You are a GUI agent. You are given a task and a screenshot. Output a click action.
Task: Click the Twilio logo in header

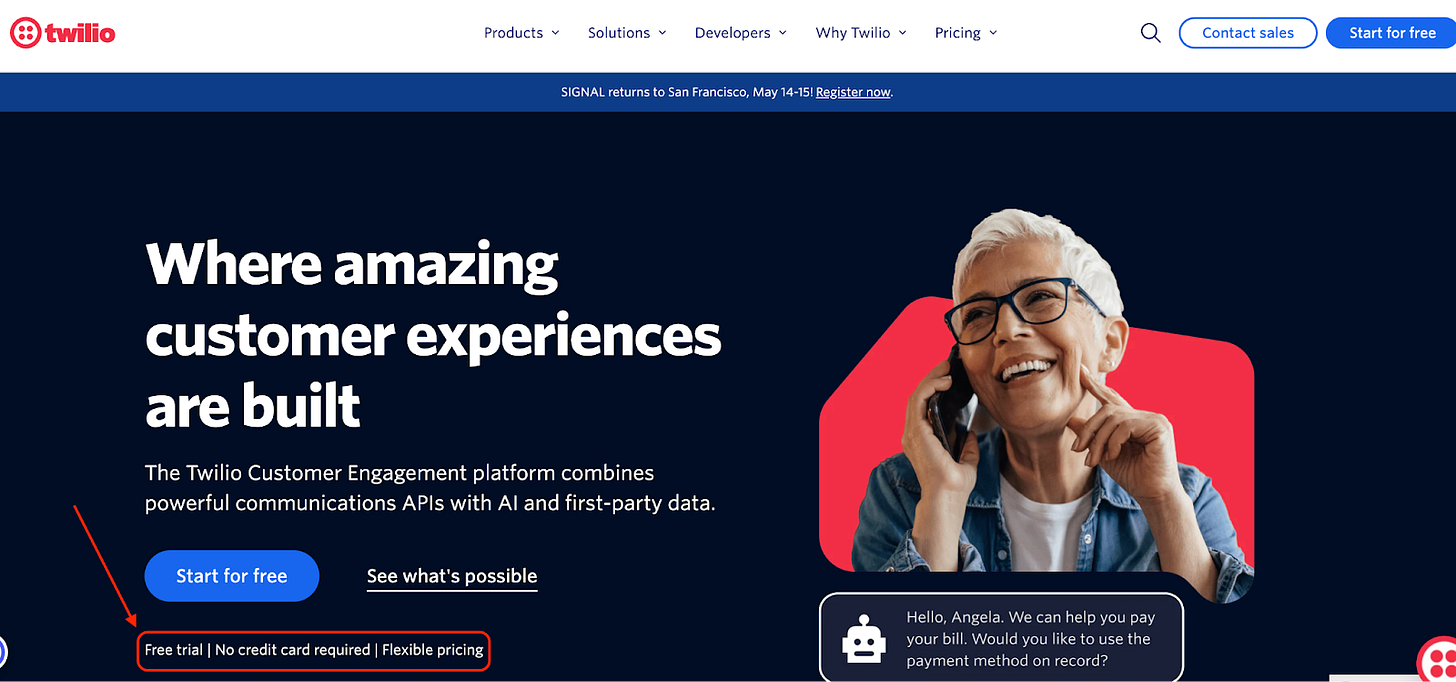(x=62, y=33)
